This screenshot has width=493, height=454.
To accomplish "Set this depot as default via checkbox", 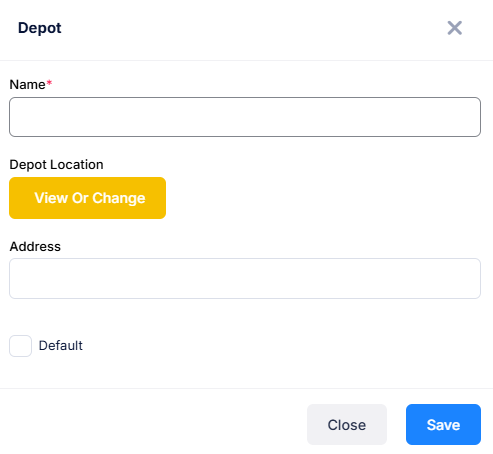I will click(21, 346).
